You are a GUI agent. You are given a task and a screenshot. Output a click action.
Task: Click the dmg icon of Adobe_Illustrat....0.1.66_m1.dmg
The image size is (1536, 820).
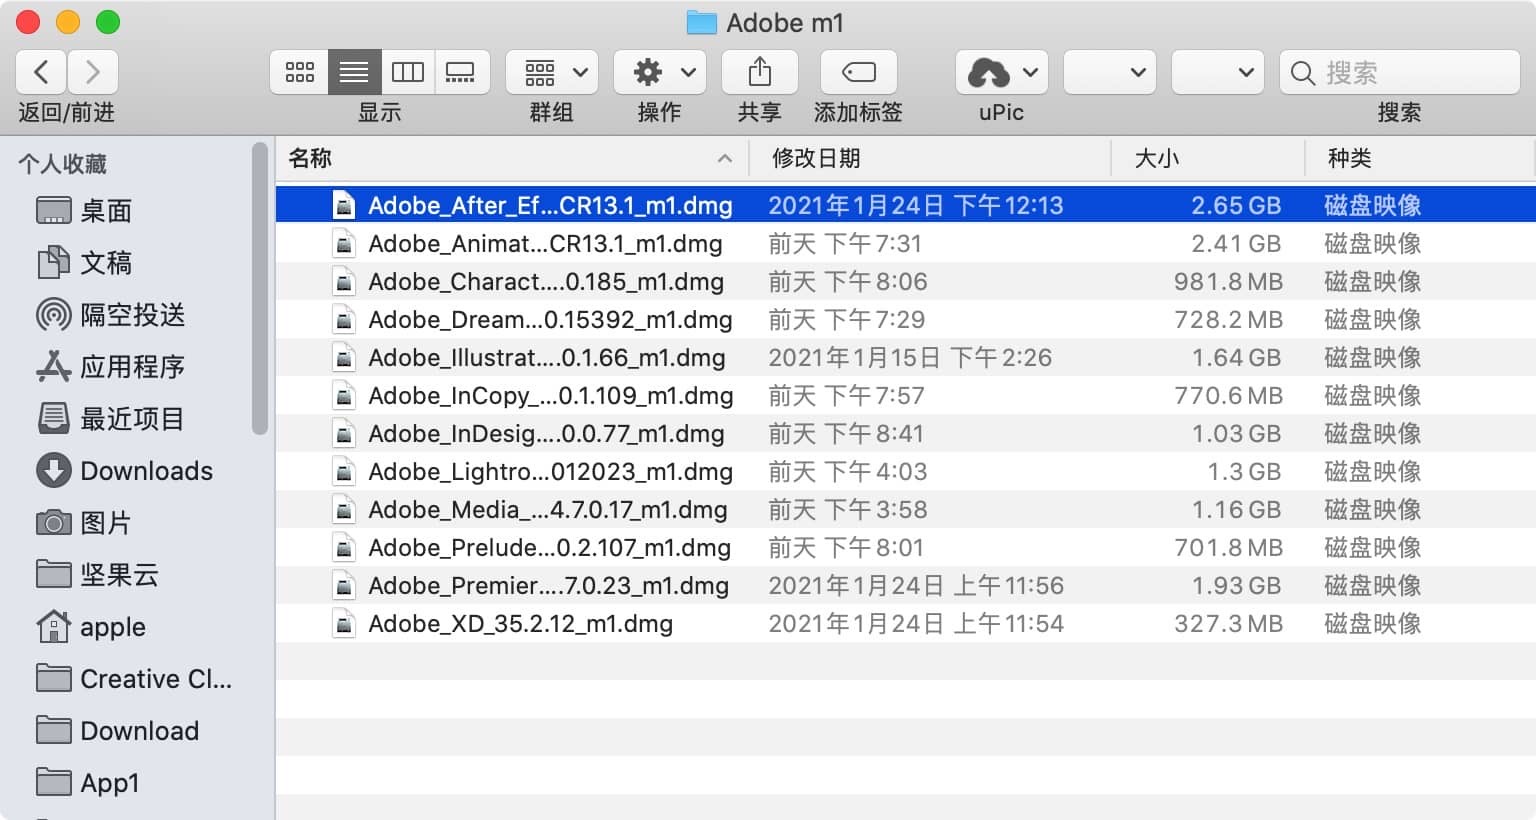[344, 357]
